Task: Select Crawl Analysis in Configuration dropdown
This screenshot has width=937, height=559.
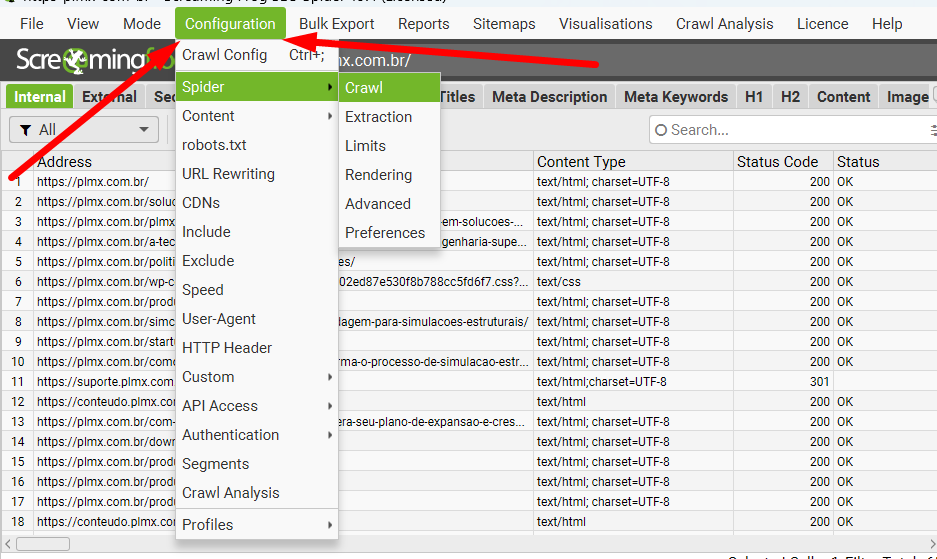Action: [256, 493]
